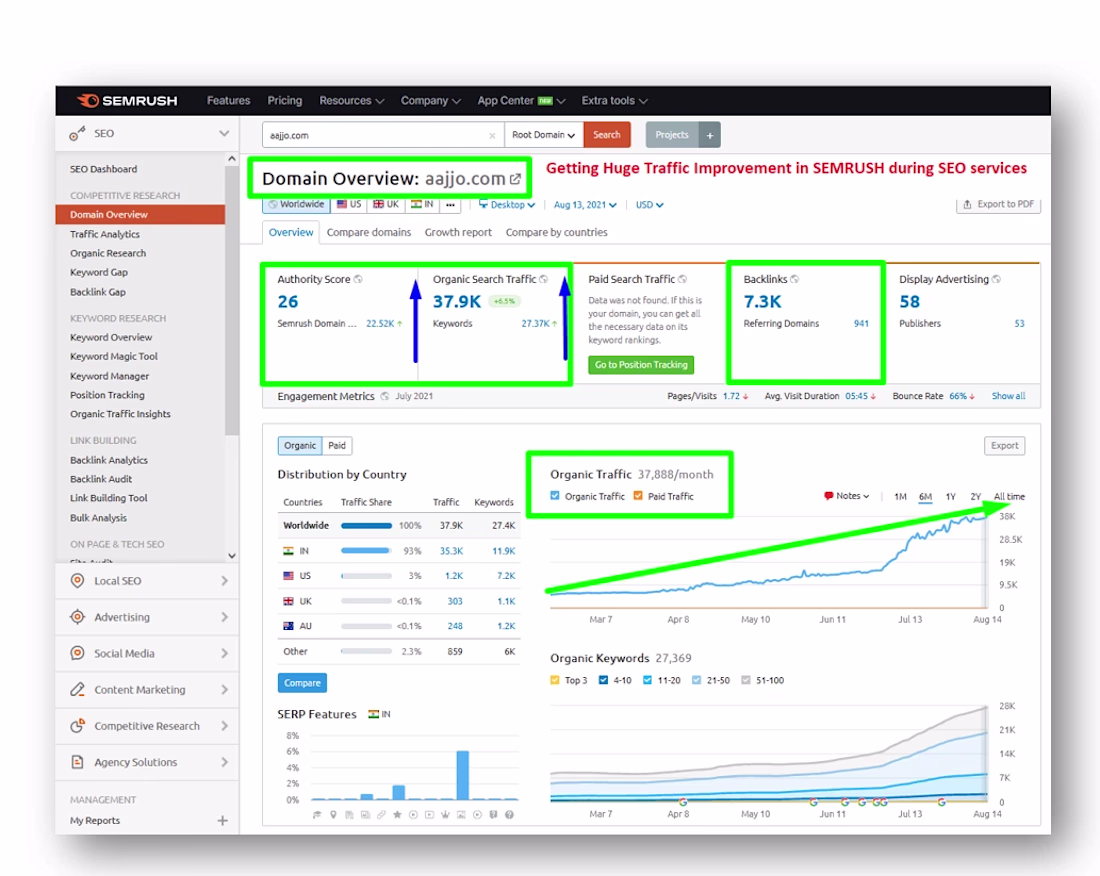1100x876 pixels.
Task: Click the Advertising target icon
Action: click(x=78, y=617)
